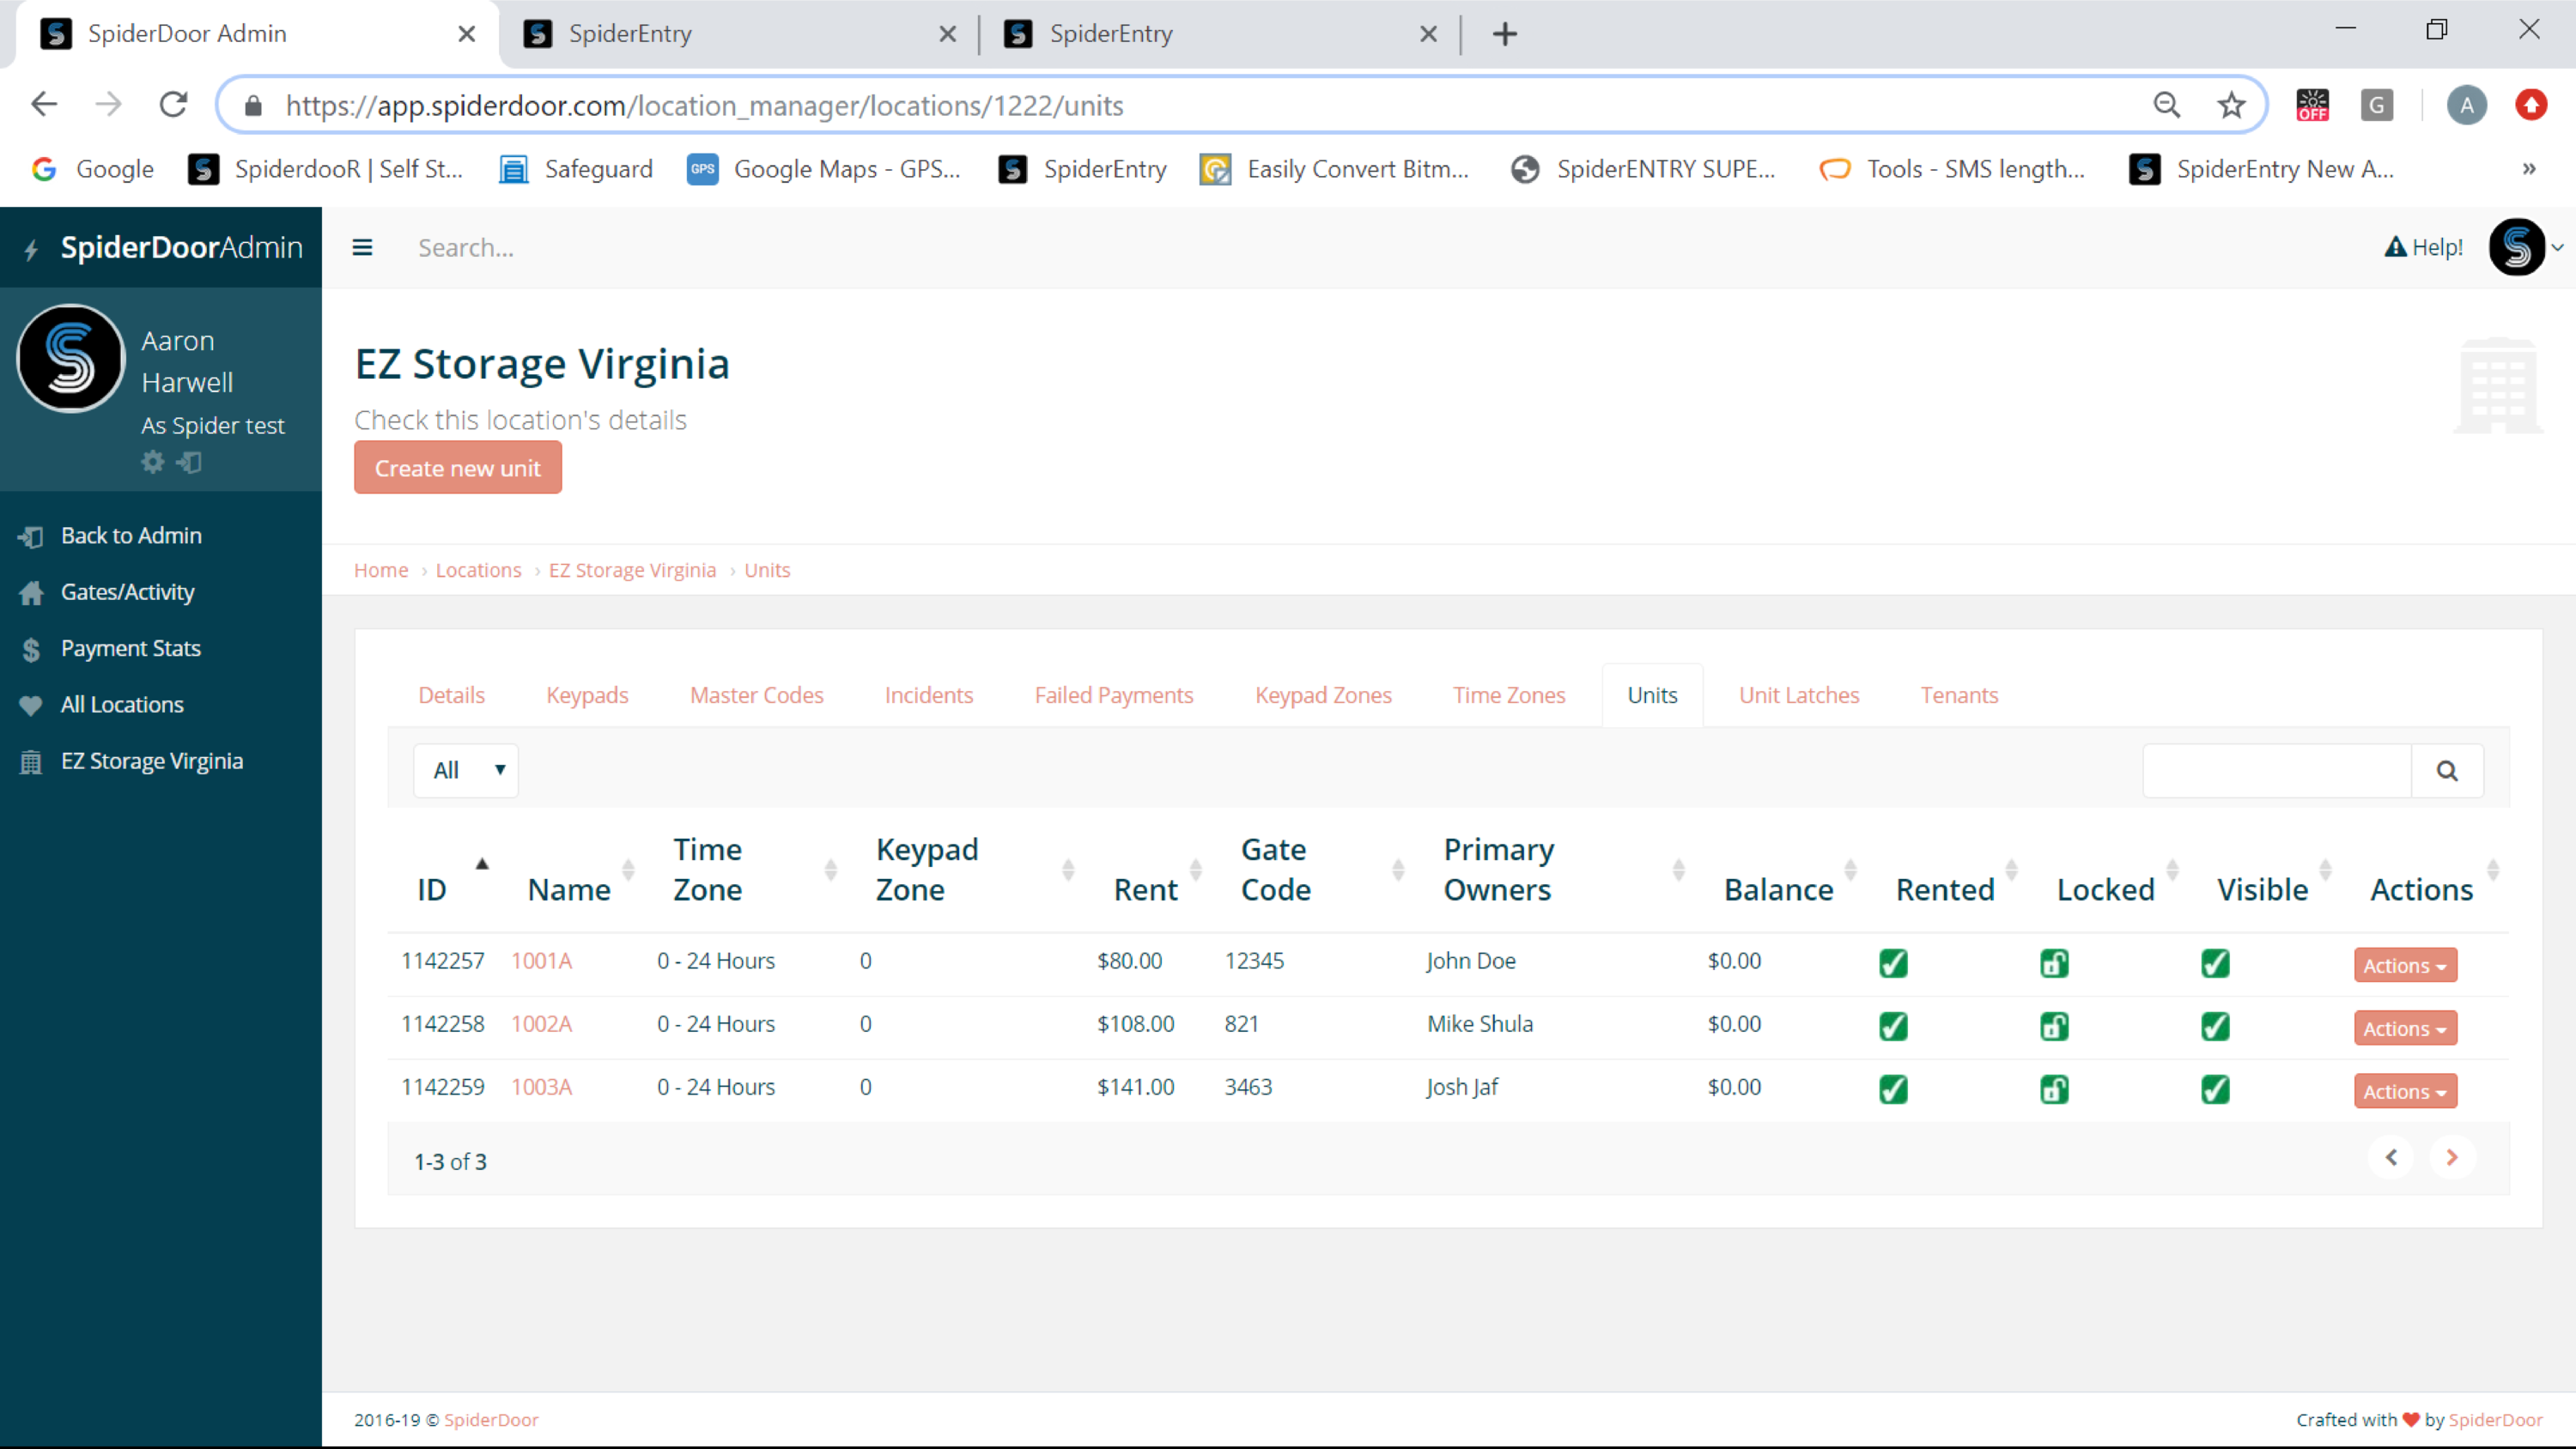Viewport: 2576px width, 1449px height.
Task: Open Actions dropdown for unit 1003A
Action: click(x=2405, y=1091)
